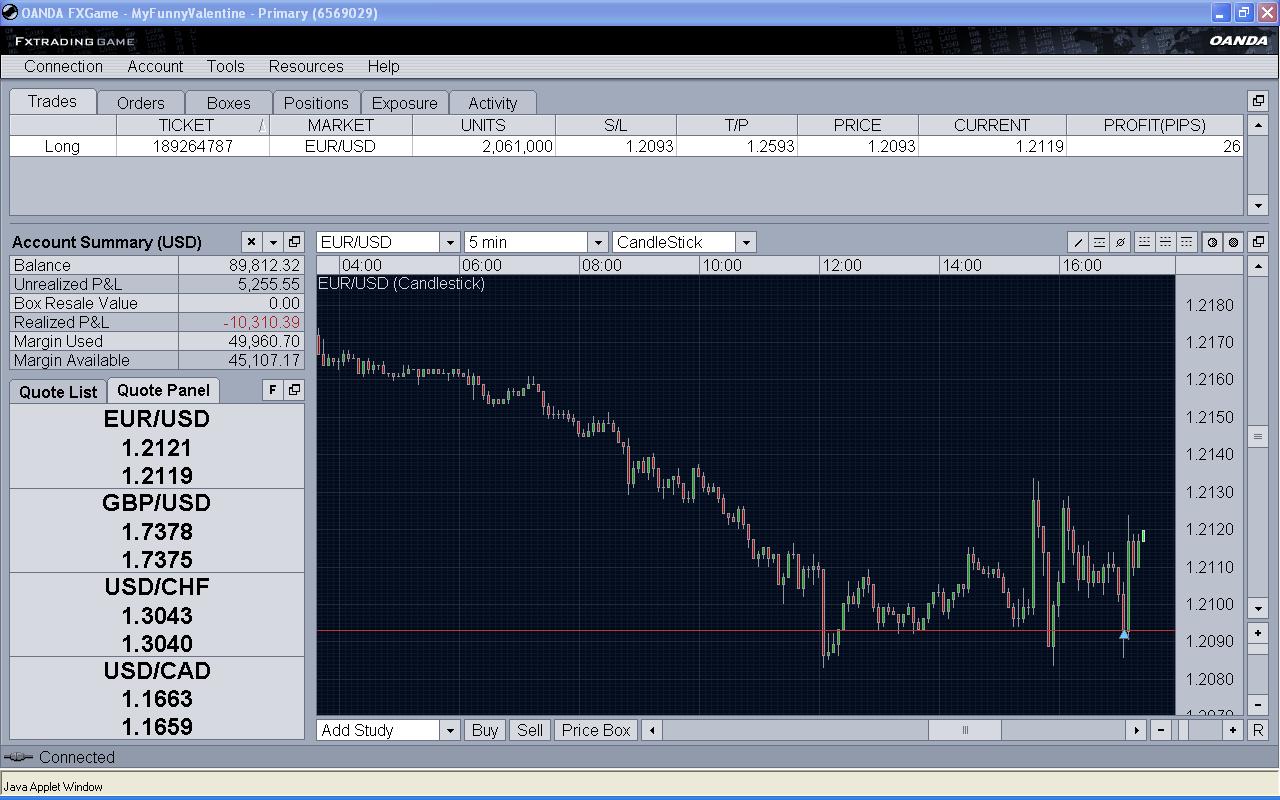Open the 5 min timeframe dropdown
1280x800 pixels.
pos(598,242)
